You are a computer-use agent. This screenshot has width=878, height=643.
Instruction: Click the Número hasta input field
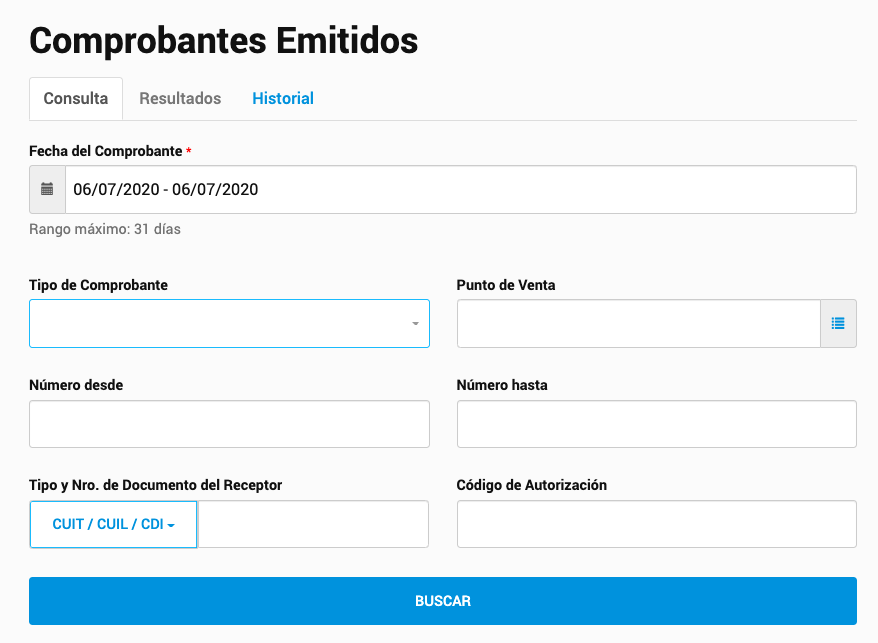coord(657,424)
